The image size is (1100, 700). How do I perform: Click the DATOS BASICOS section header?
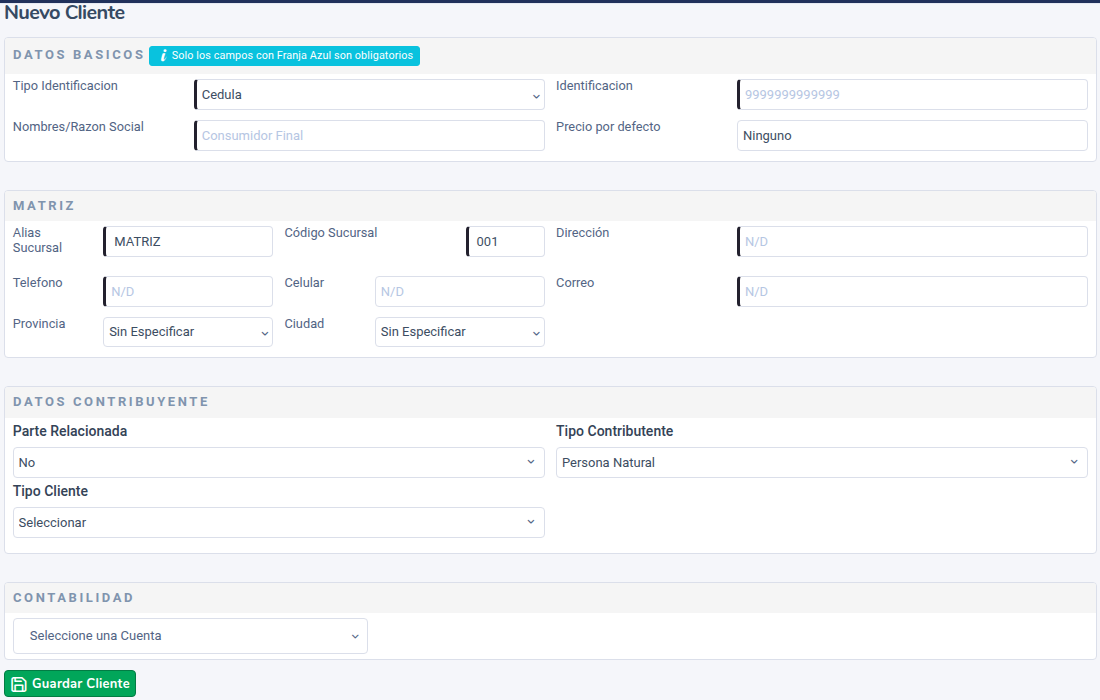pyautogui.click(x=79, y=55)
